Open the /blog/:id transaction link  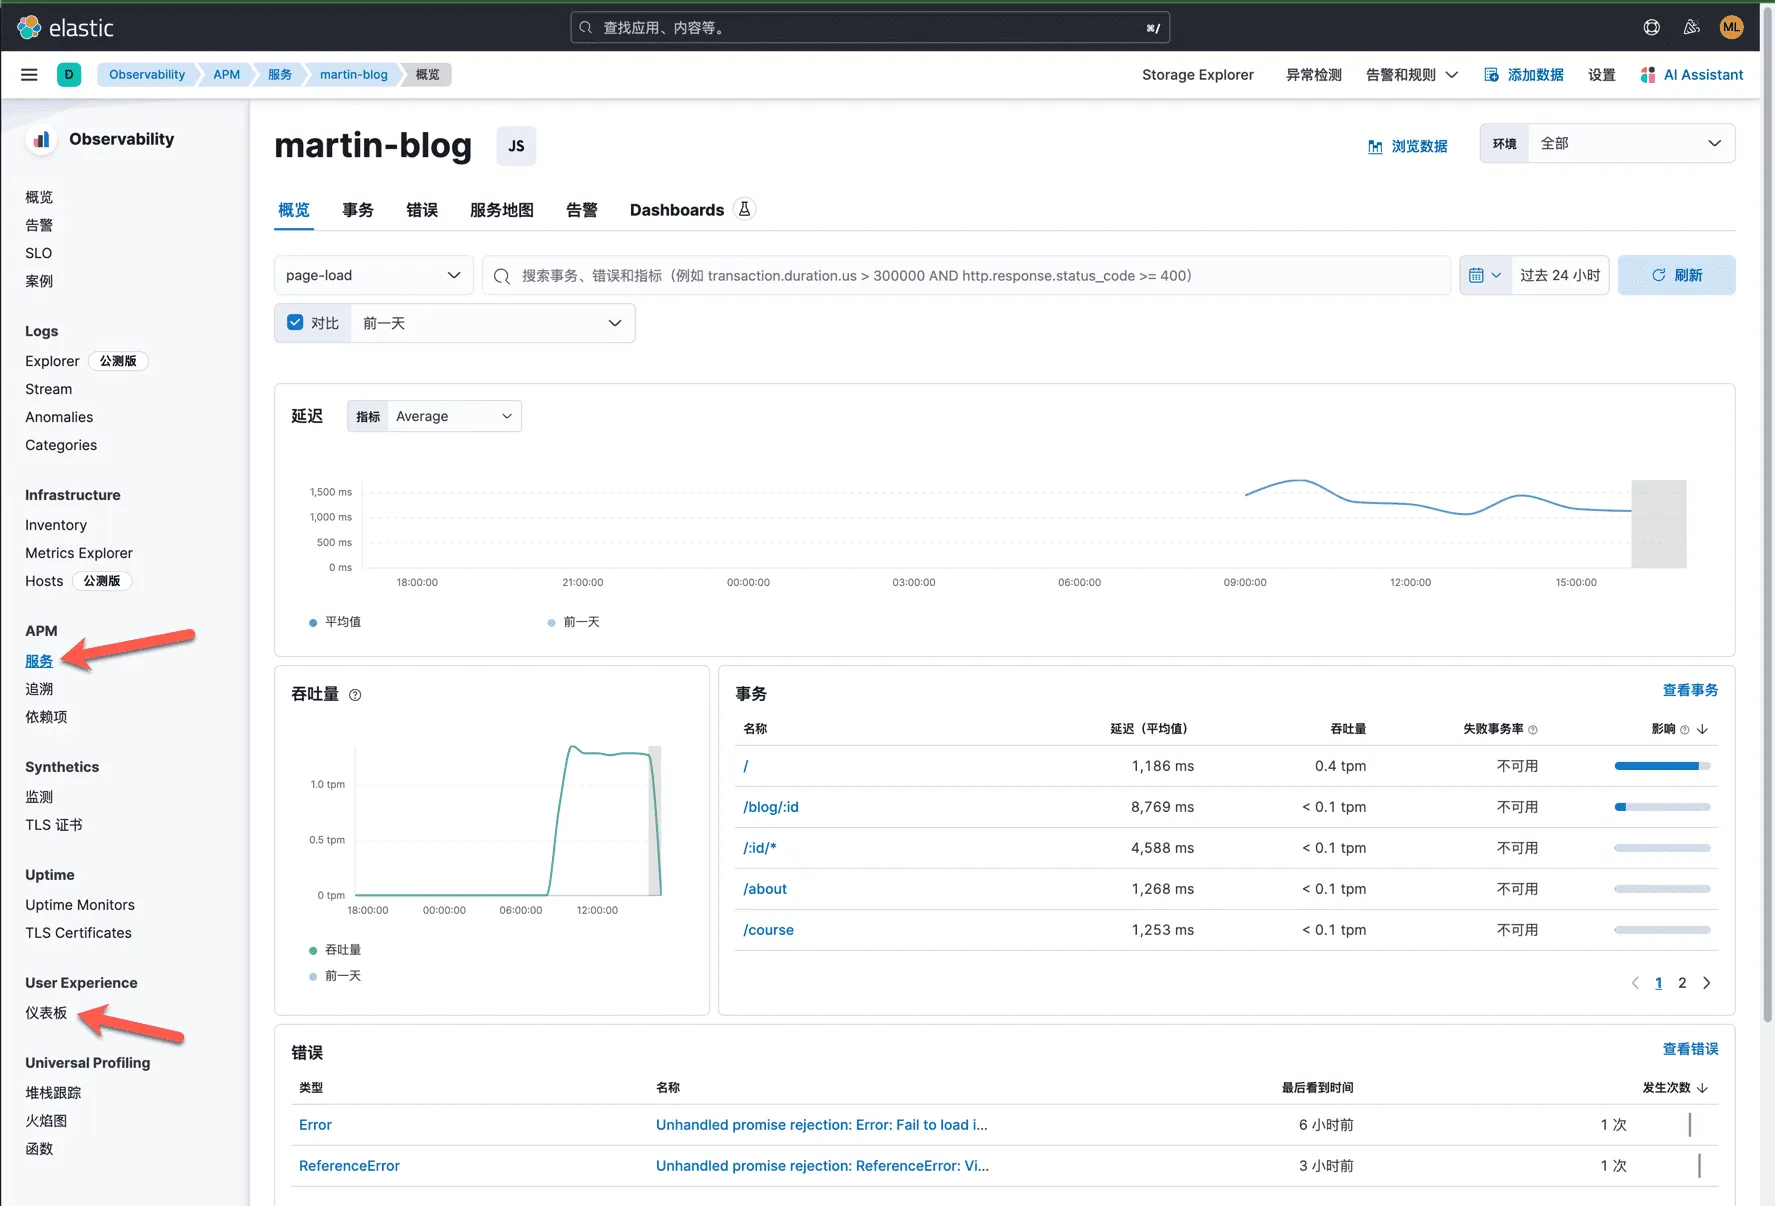click(x=770, y=807)
